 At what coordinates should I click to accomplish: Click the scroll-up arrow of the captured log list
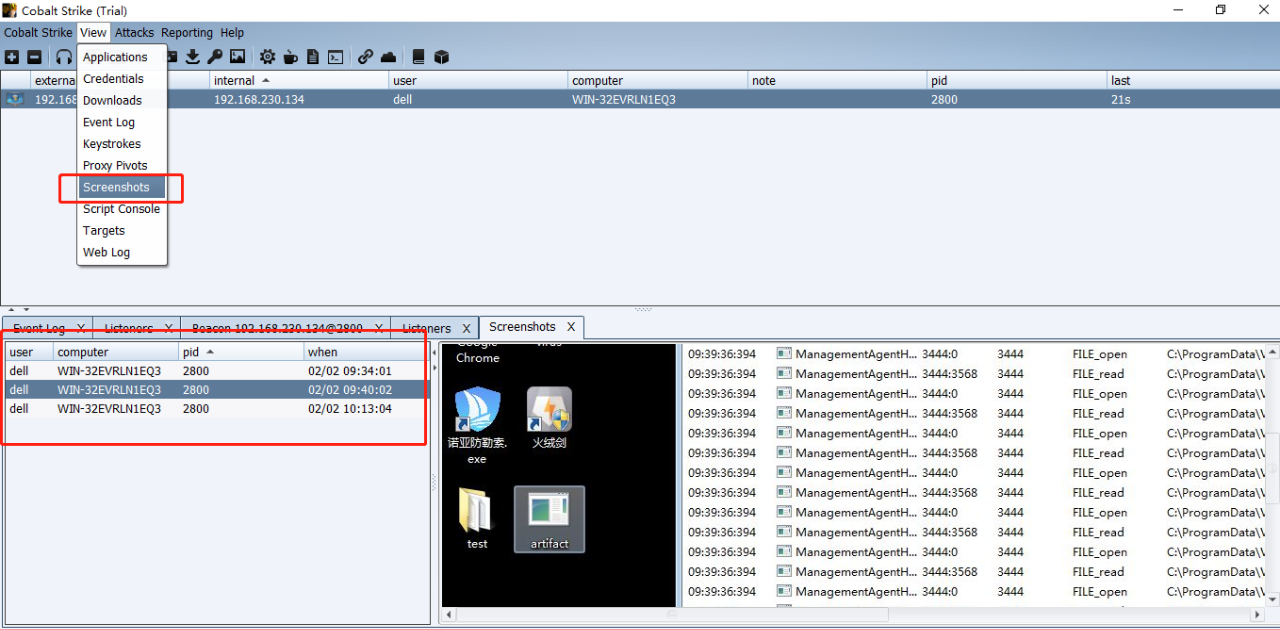[x=1272, y=352]
